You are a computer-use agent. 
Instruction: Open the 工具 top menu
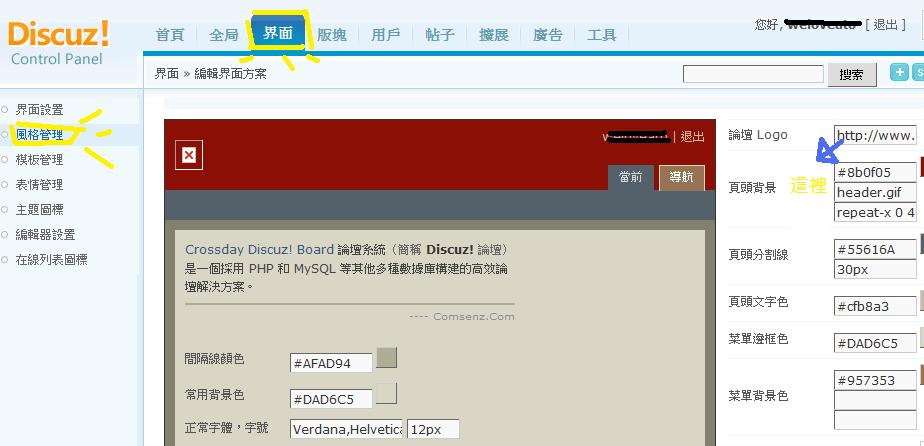click(602, 35)
